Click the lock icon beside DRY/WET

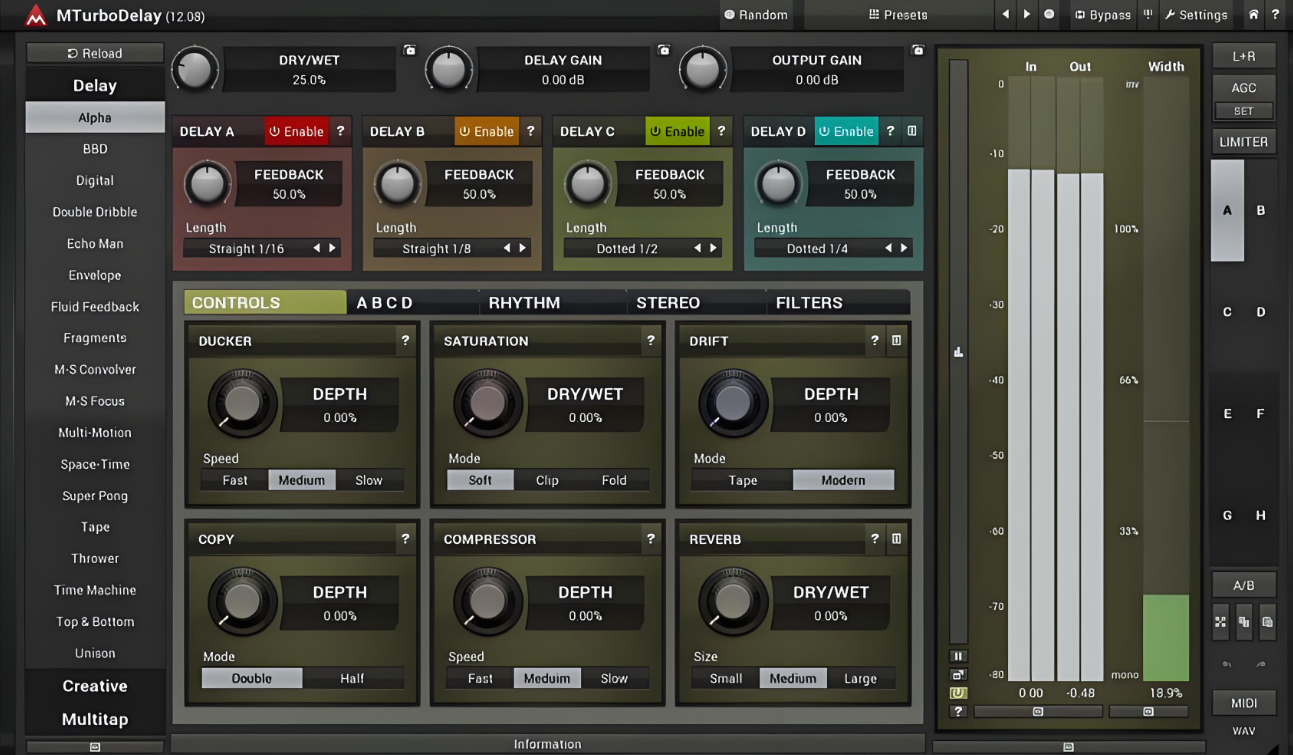coord(410,50)
